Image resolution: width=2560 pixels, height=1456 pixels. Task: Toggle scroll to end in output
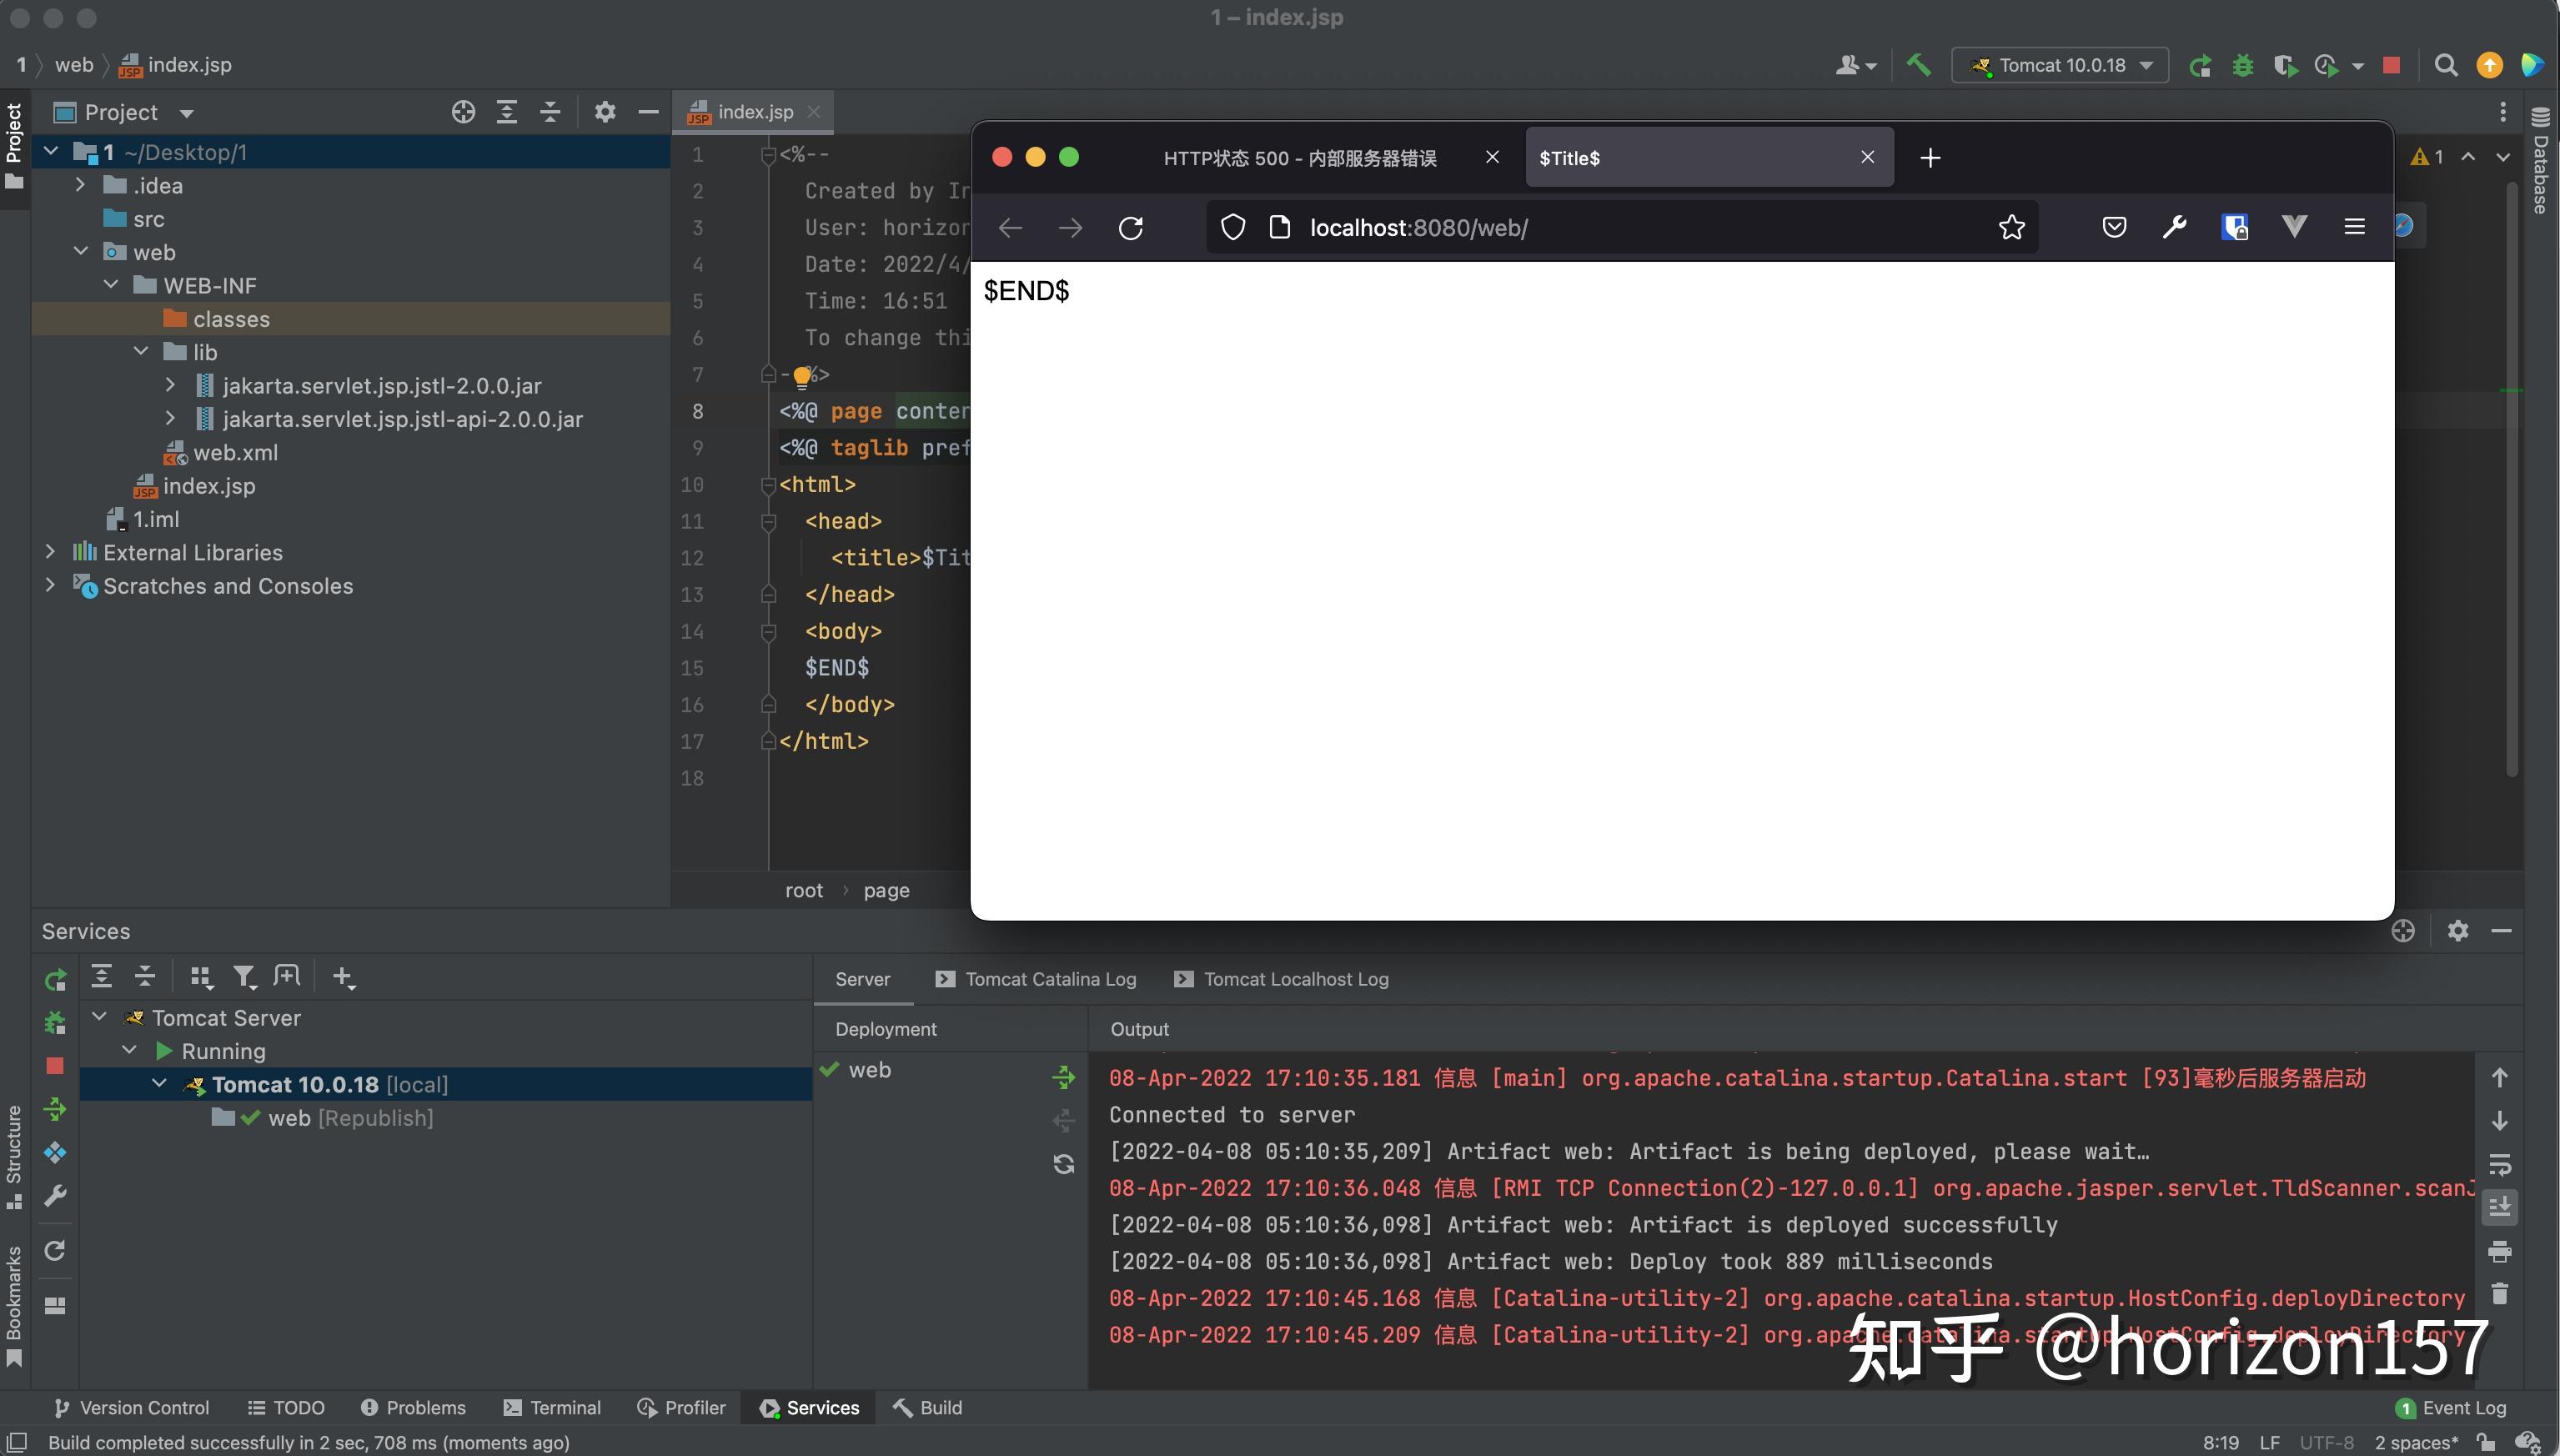click(x=2499, y=1208)
